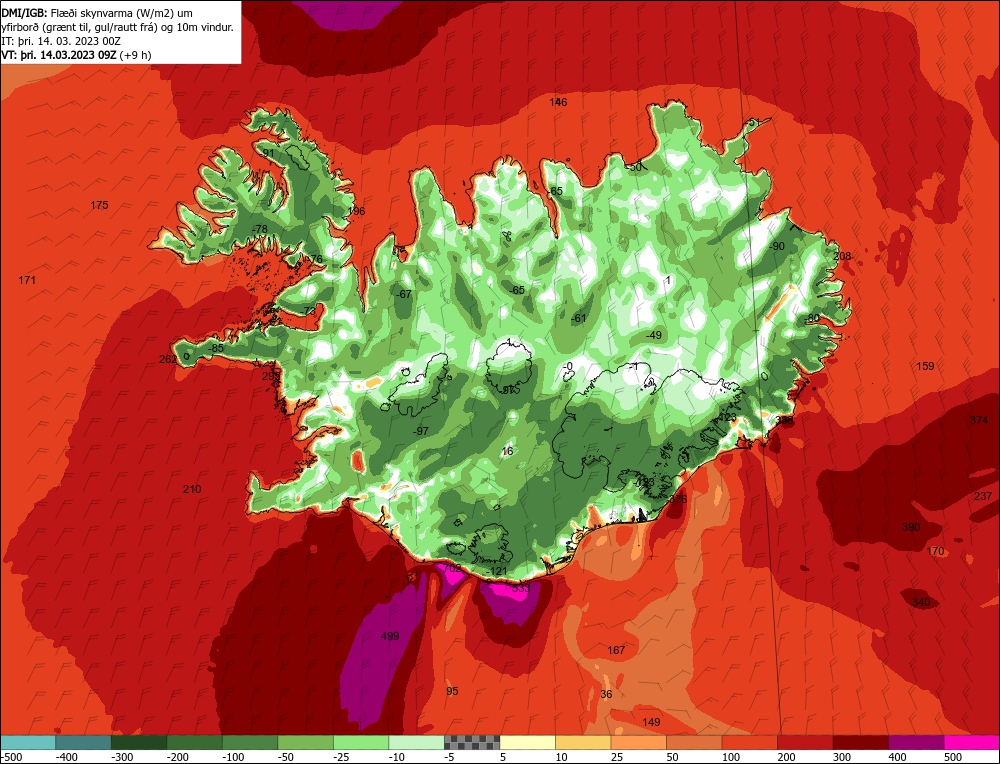Click the value -78 on the Westfjords
This screenshot has height=764, width=1000.
click(x=259, y=229)
